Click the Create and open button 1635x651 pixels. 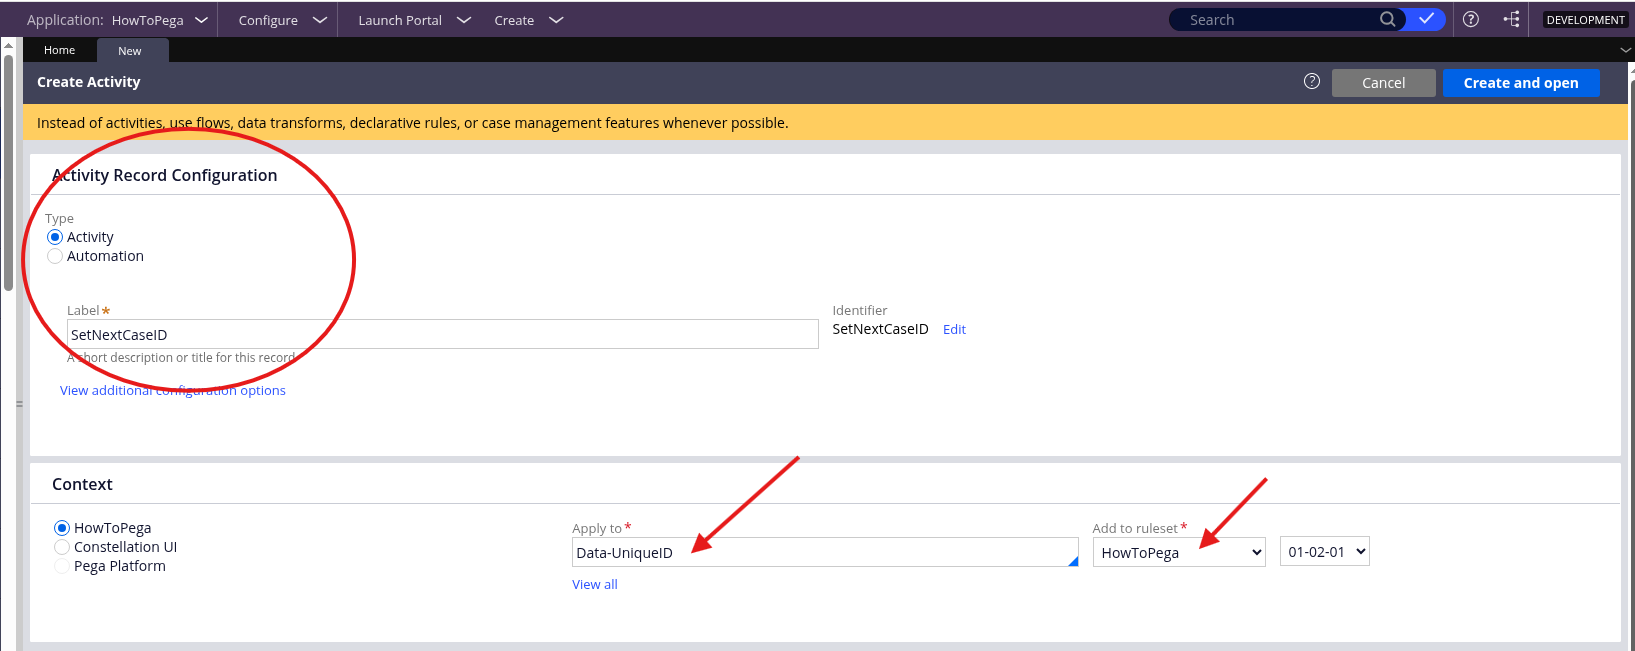(x=1520, y=83)
